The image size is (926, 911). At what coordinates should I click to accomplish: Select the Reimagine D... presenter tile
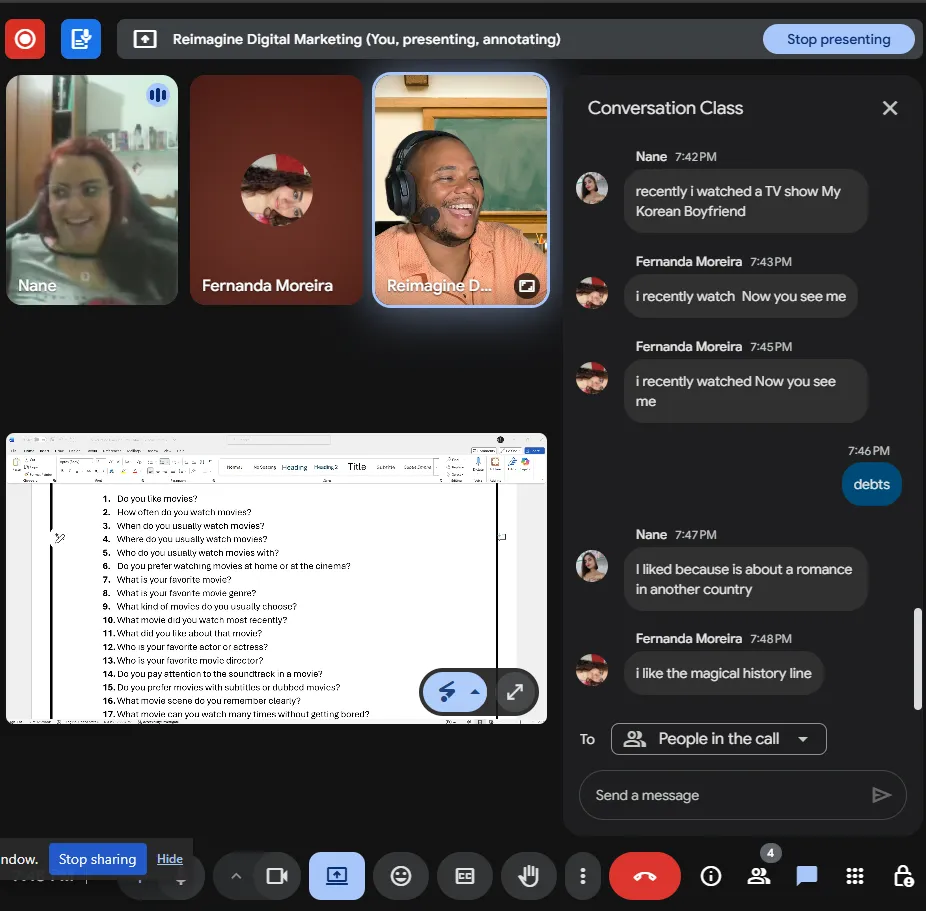[x=461, y=190]
